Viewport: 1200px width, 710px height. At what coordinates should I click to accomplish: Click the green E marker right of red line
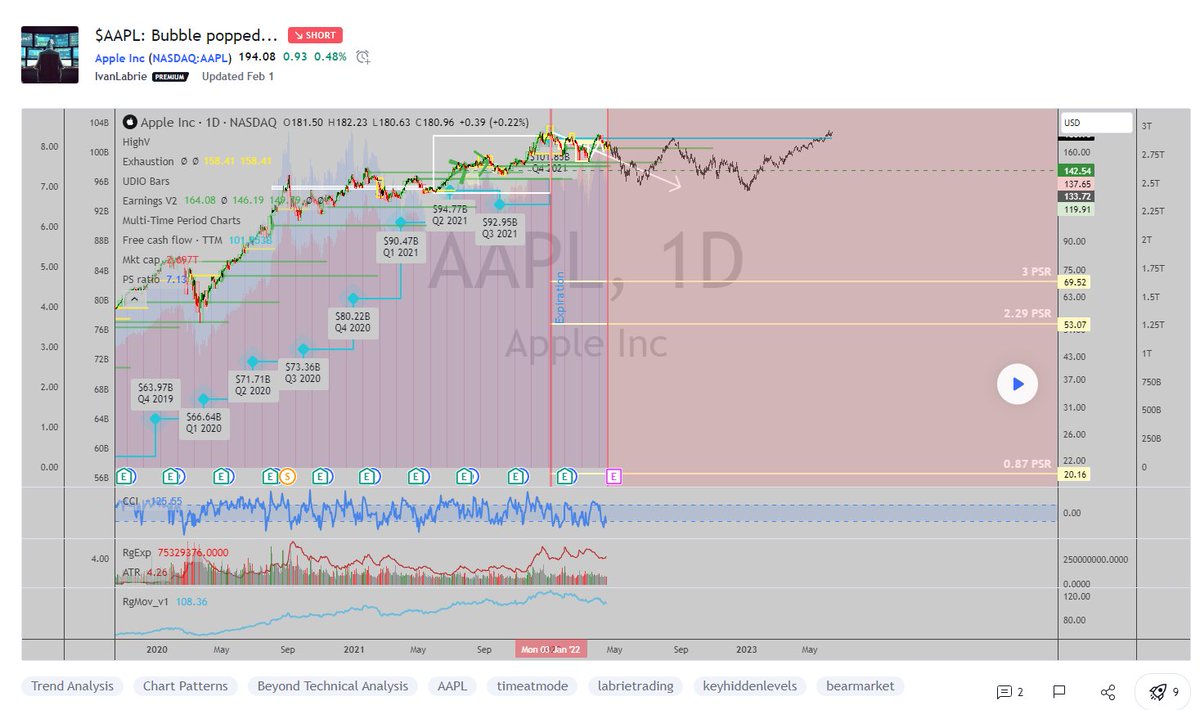coord(565,476)
